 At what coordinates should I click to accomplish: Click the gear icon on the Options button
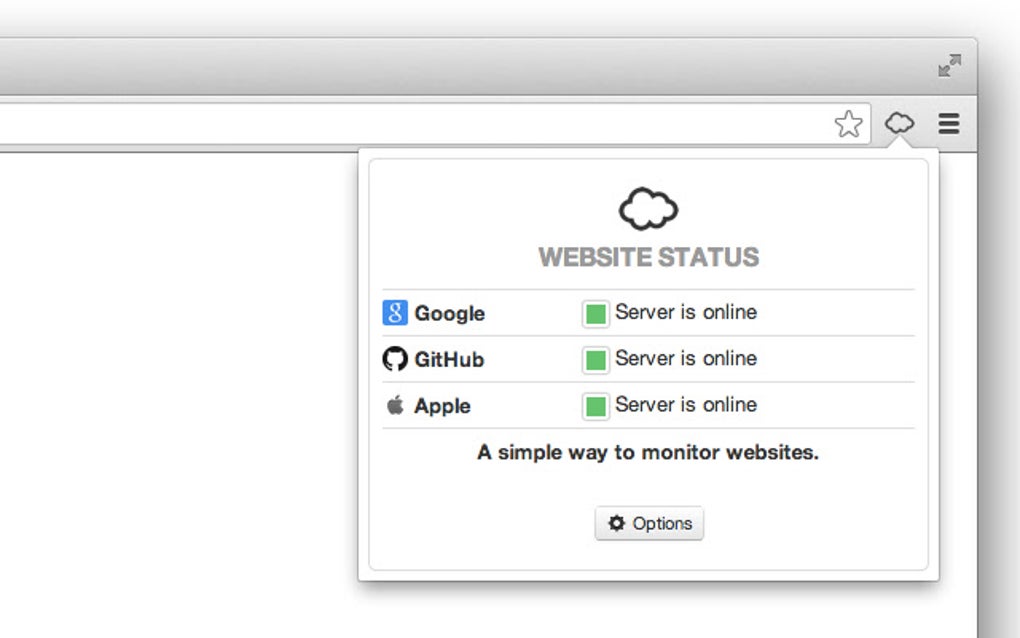(617, 523)
